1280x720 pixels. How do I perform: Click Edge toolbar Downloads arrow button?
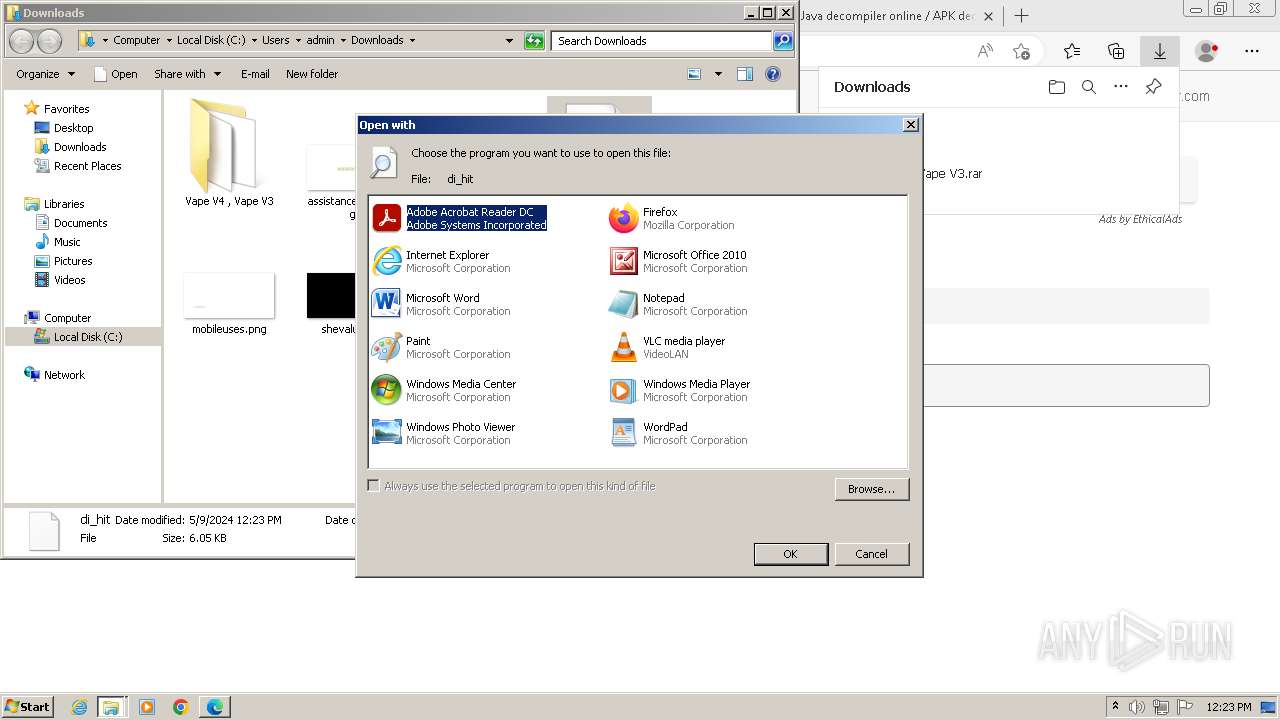1160,51
